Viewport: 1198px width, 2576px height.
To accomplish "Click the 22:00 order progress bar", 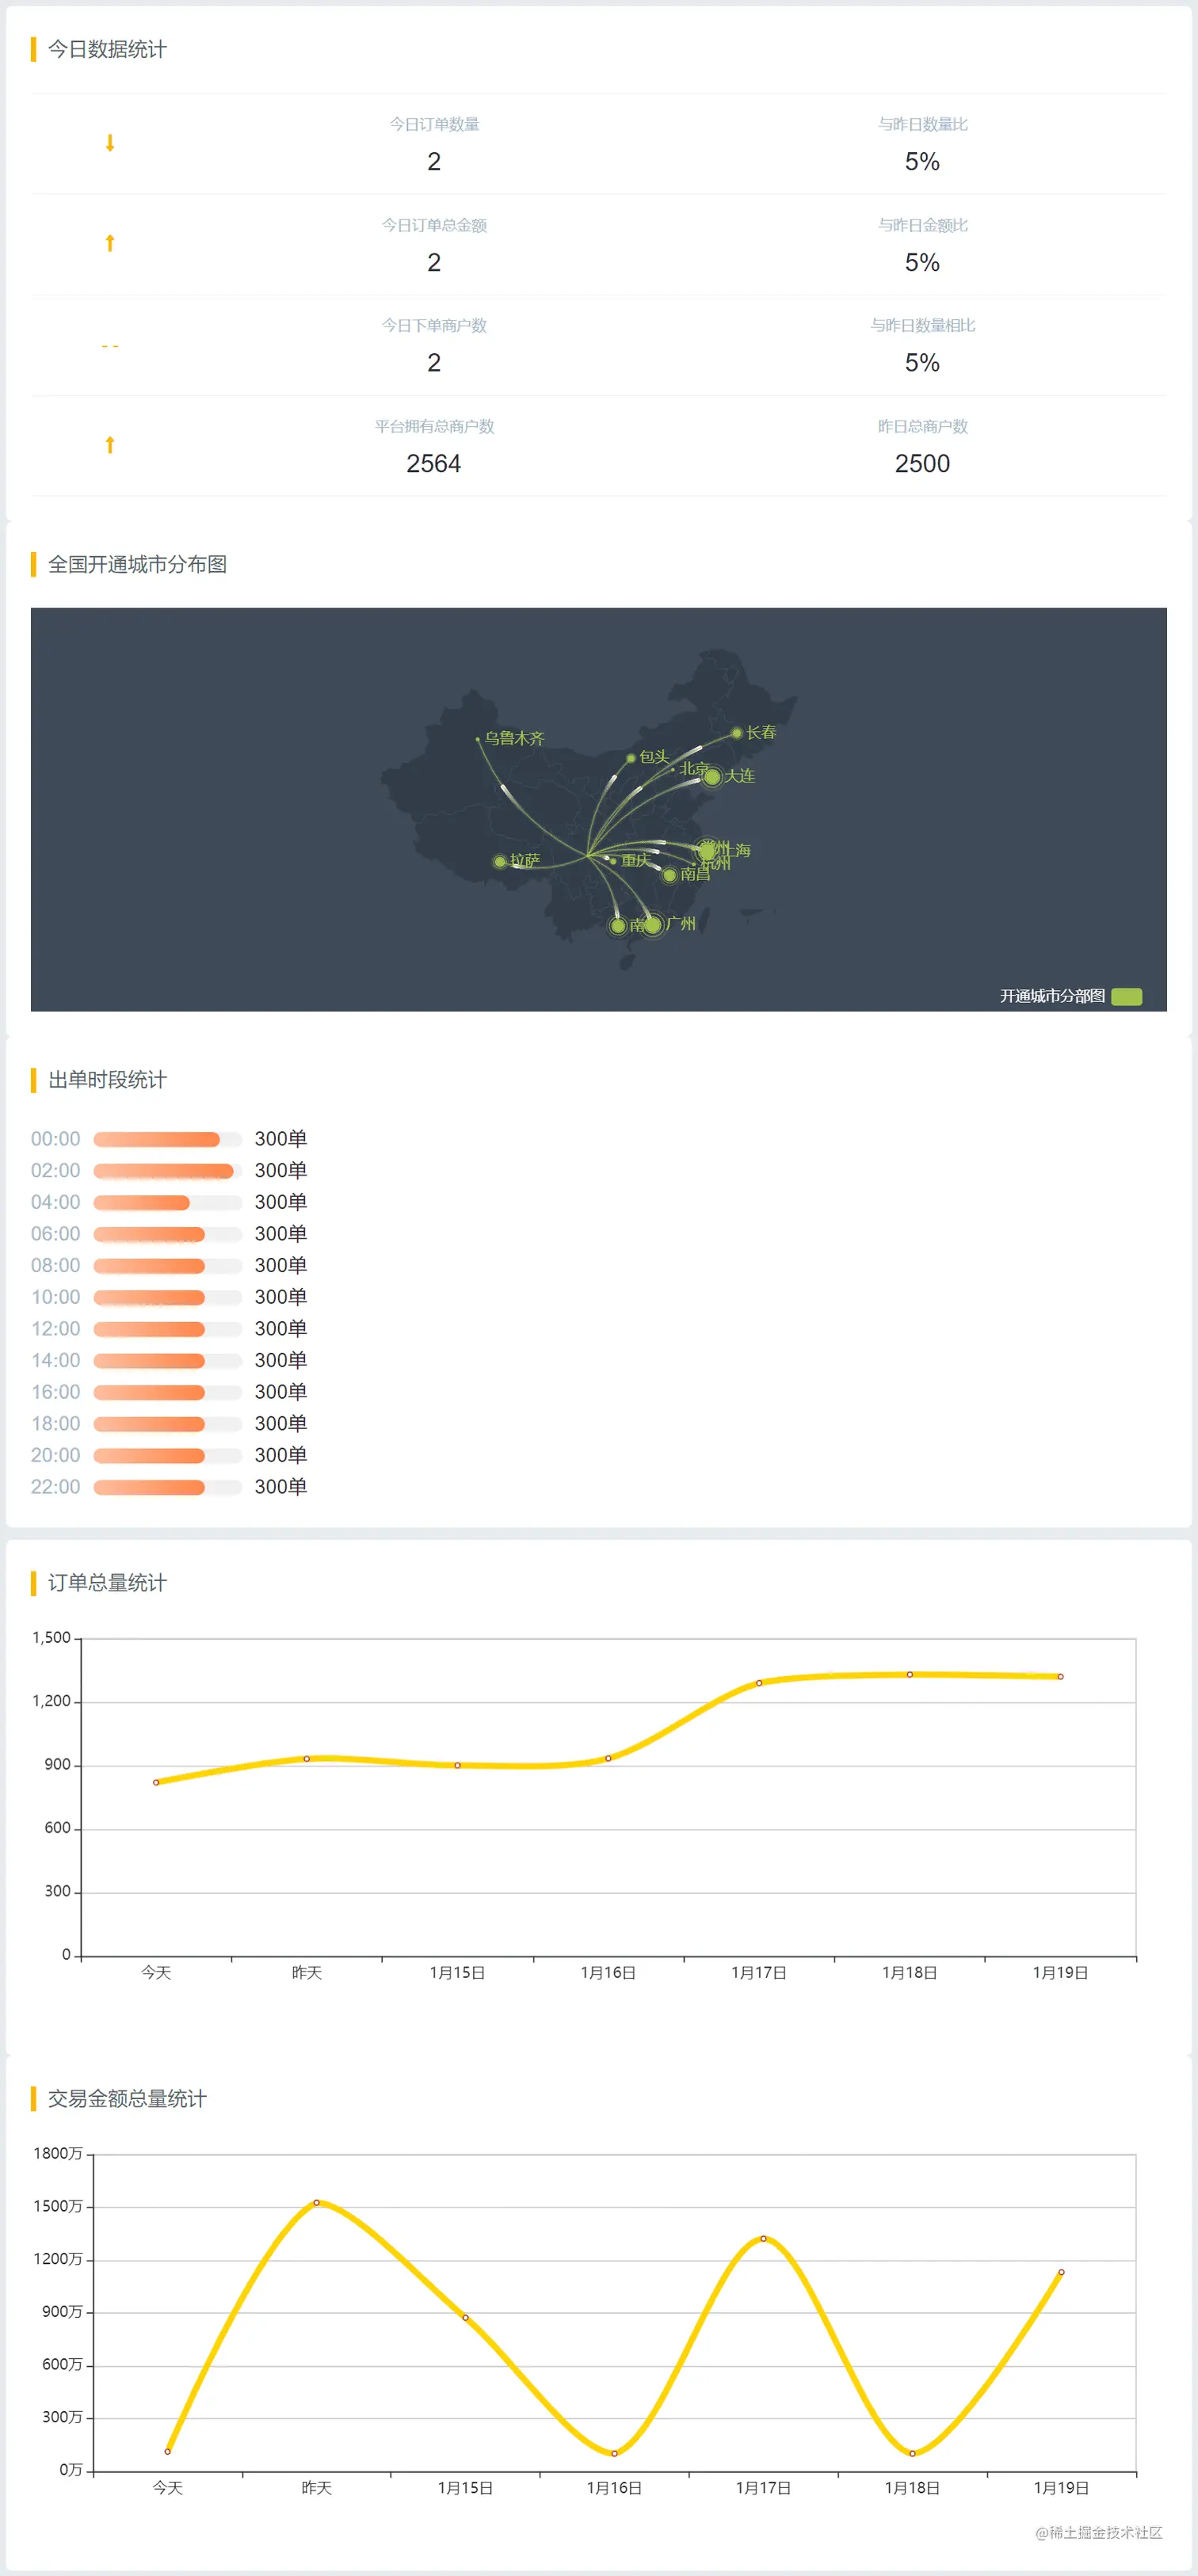I will tap(167, 1487).
